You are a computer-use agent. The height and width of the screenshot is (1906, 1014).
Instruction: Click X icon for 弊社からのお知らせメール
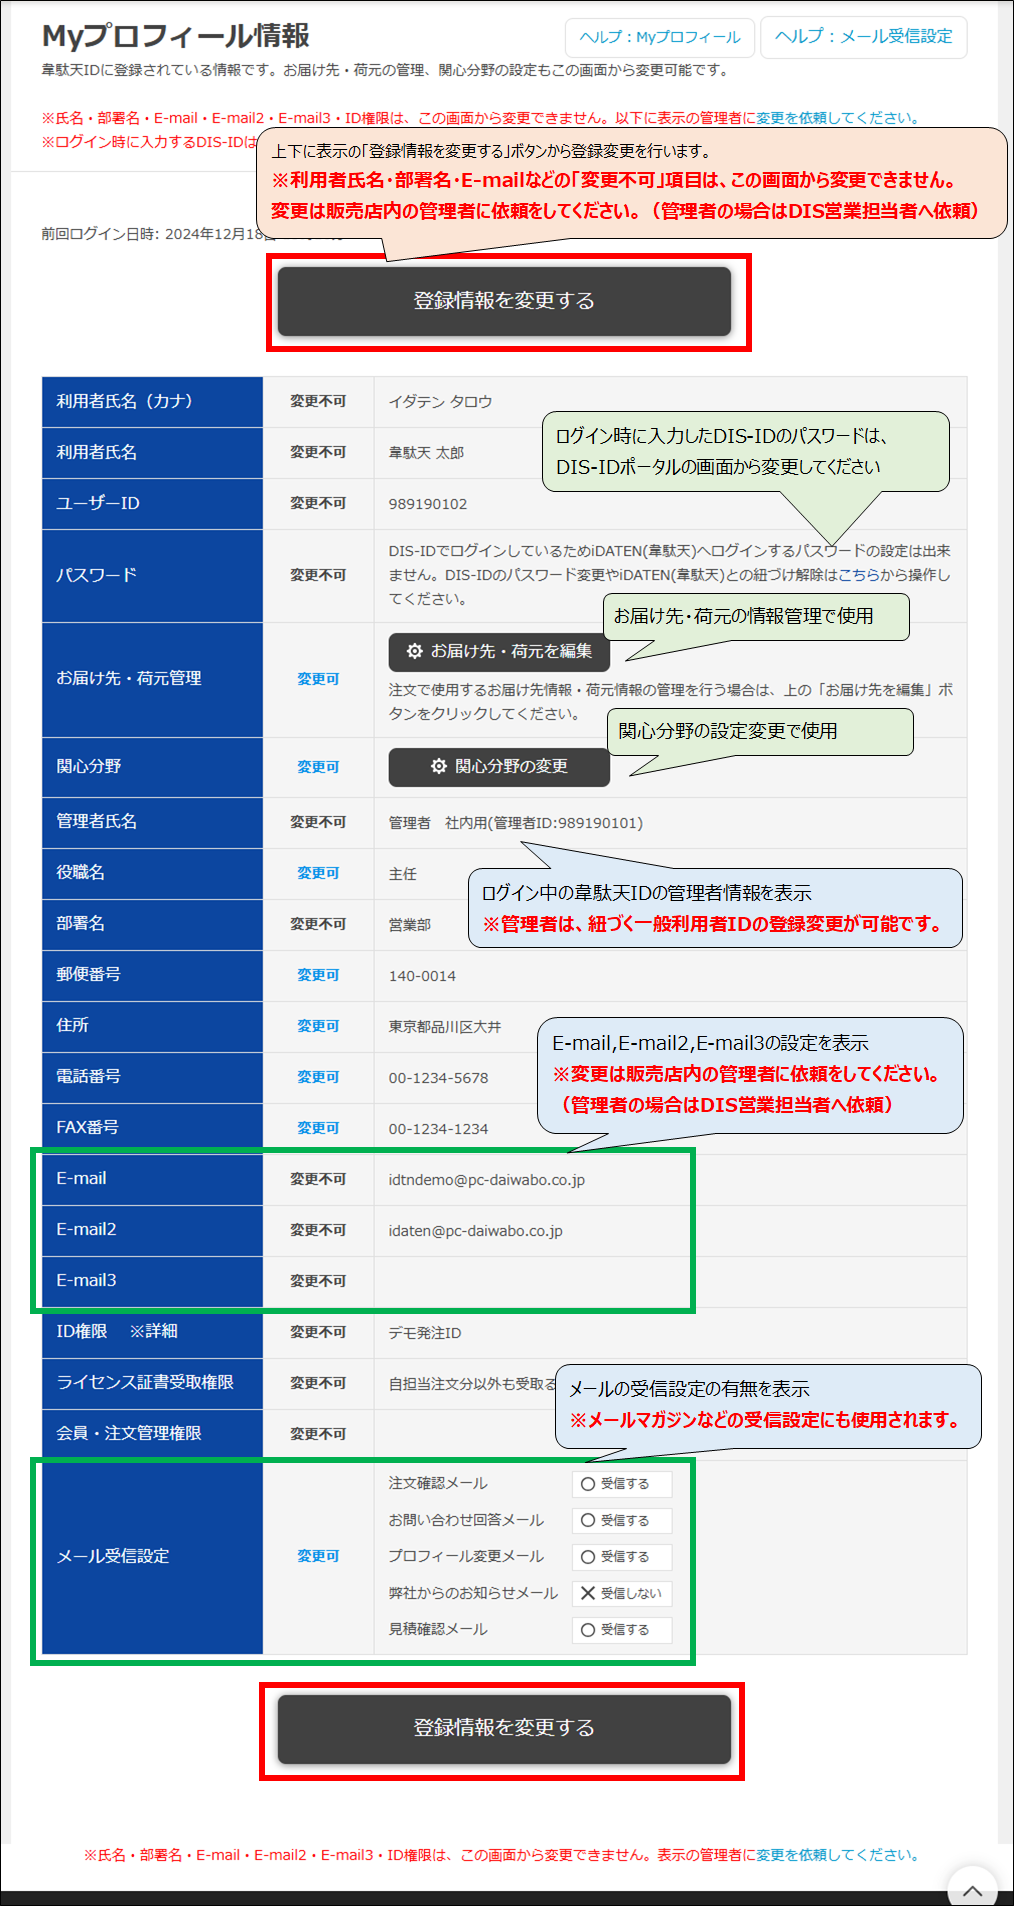(588, 1593)
